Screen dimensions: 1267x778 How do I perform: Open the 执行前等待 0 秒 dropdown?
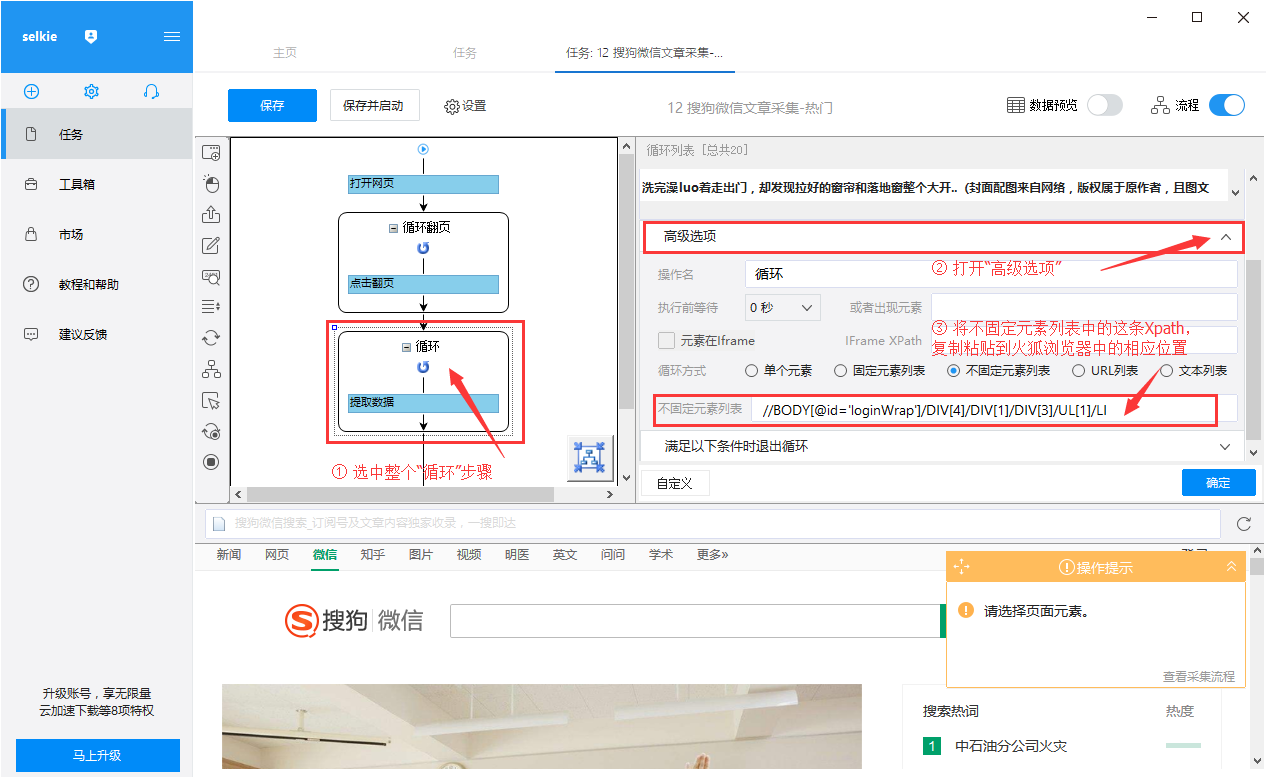(783, 307)
